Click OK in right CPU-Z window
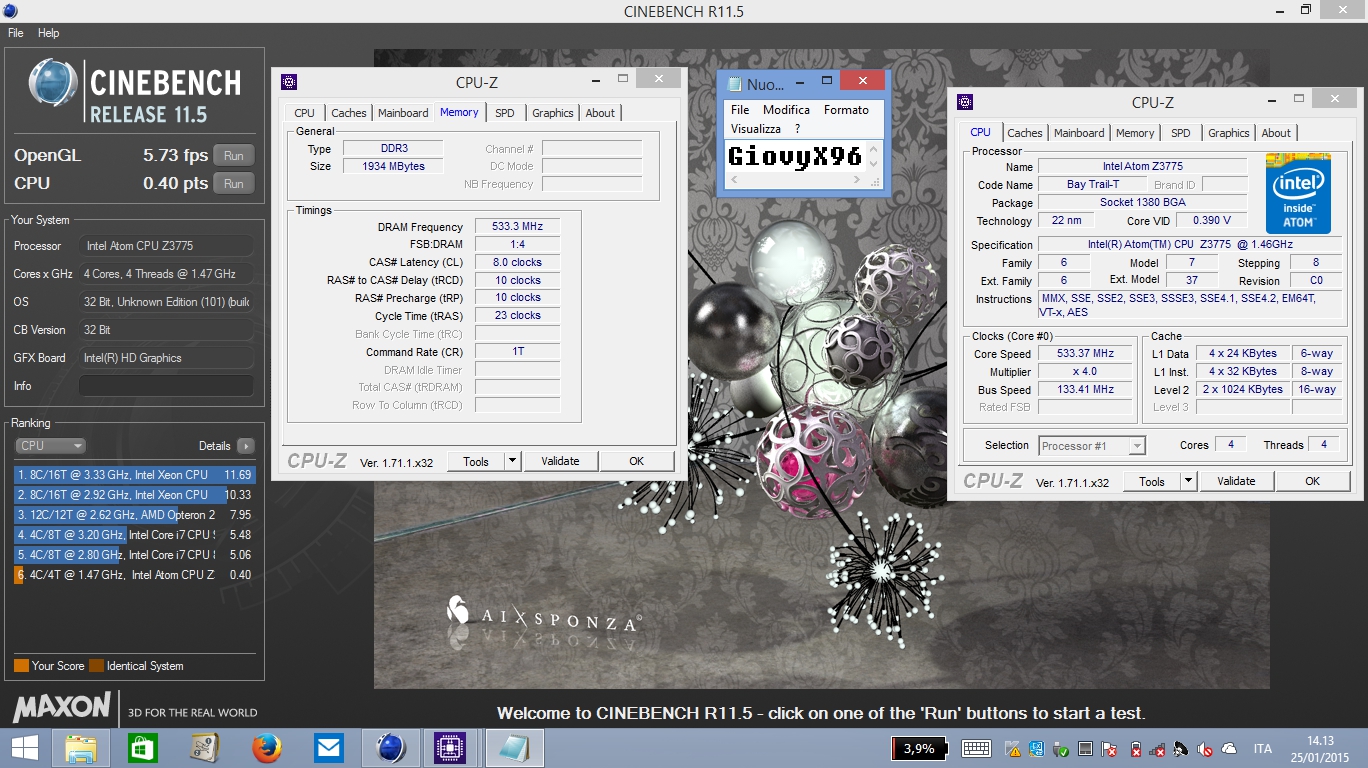This screenshot has height=768, width=1368. 1313,481
